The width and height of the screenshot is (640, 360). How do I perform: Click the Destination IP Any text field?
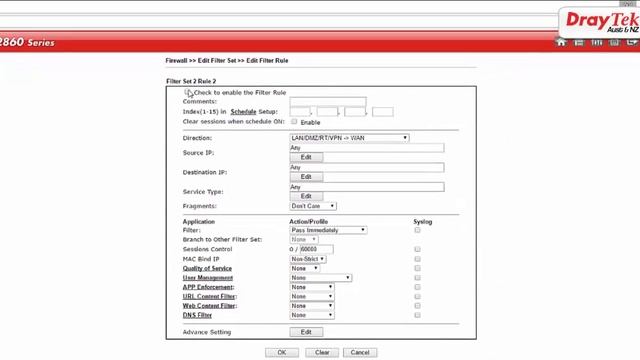pyautogui.click(x=367, y=167)
